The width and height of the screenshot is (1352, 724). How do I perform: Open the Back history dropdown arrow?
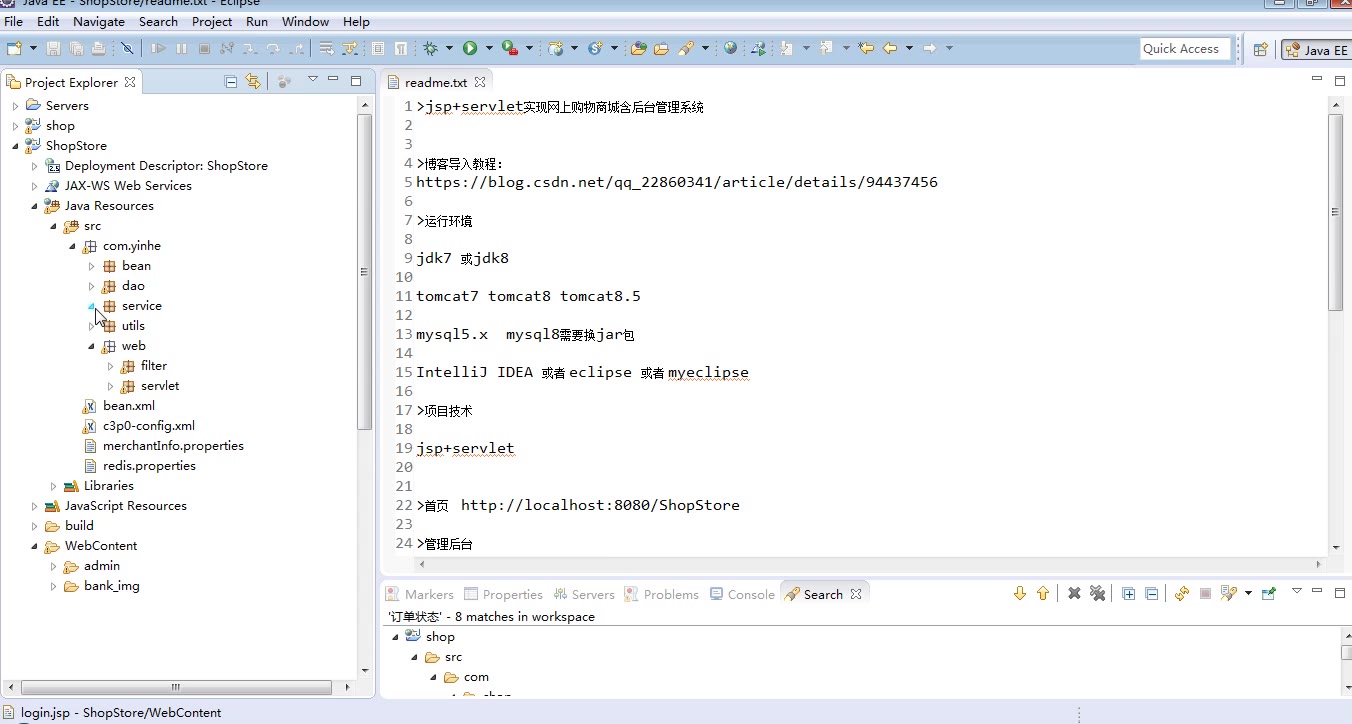coord(909,48)
